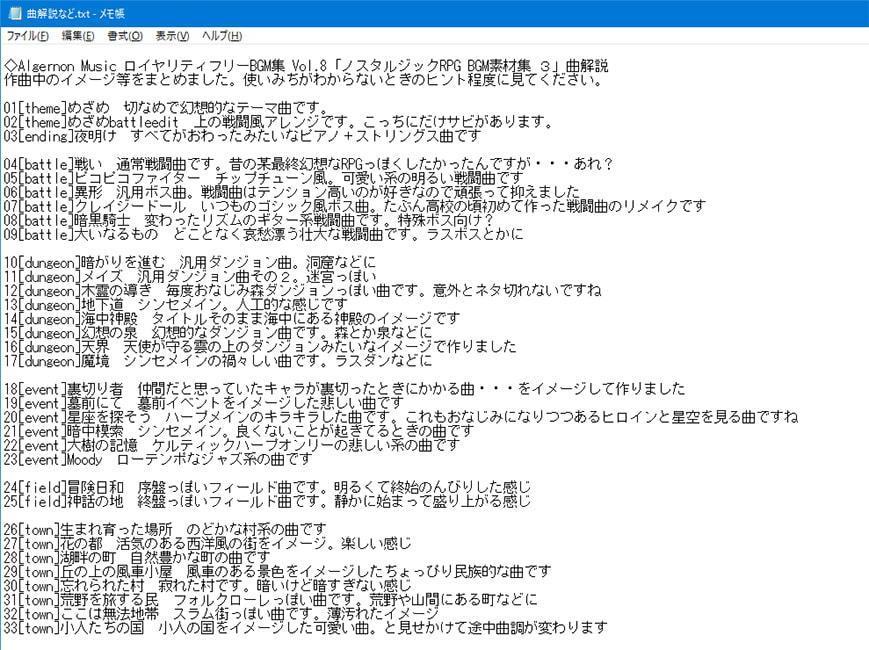Viewport: 869px width, 650px height.
Task: Click the line 15[dungeon]幻想の泉
Action: [x=218, y=333]
